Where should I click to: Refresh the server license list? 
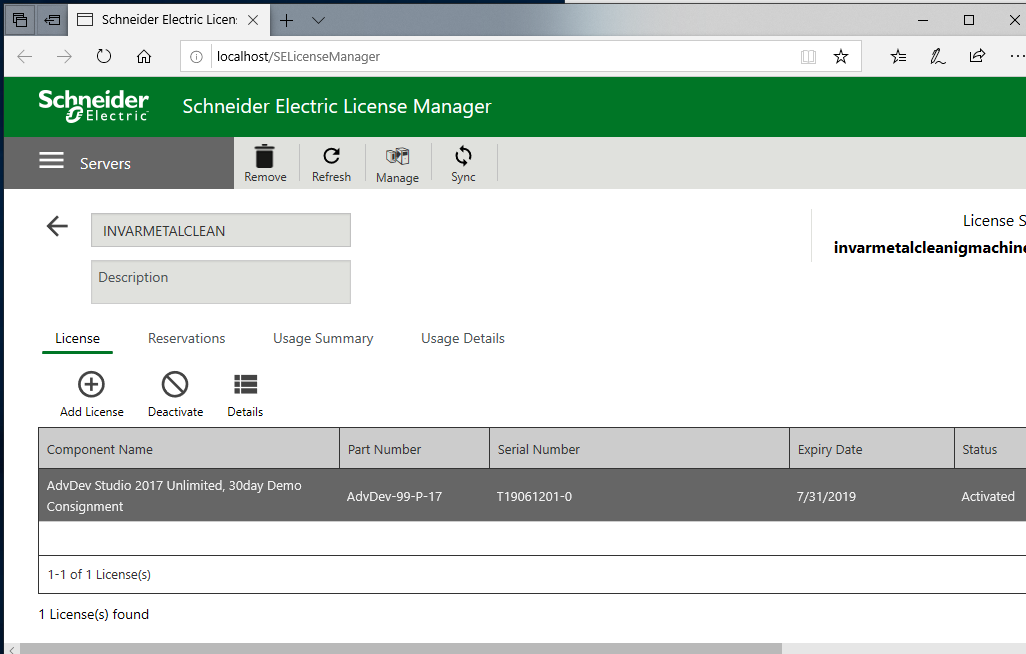[x=331, y=163]
